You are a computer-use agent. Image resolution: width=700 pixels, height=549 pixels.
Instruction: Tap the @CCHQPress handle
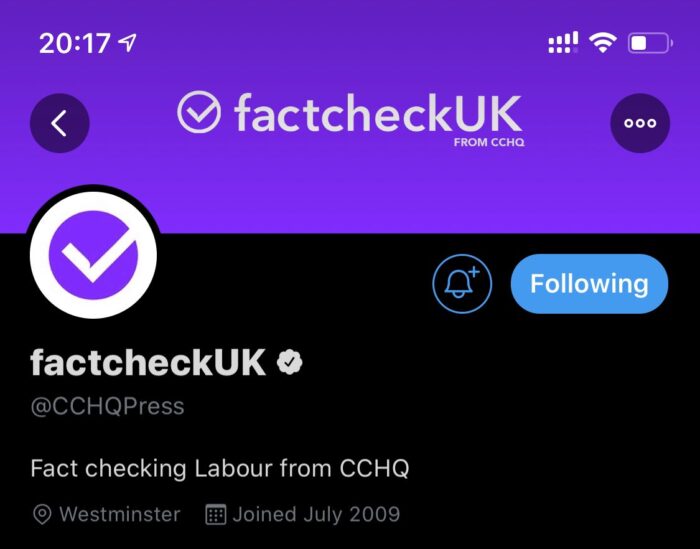point(107,406)
